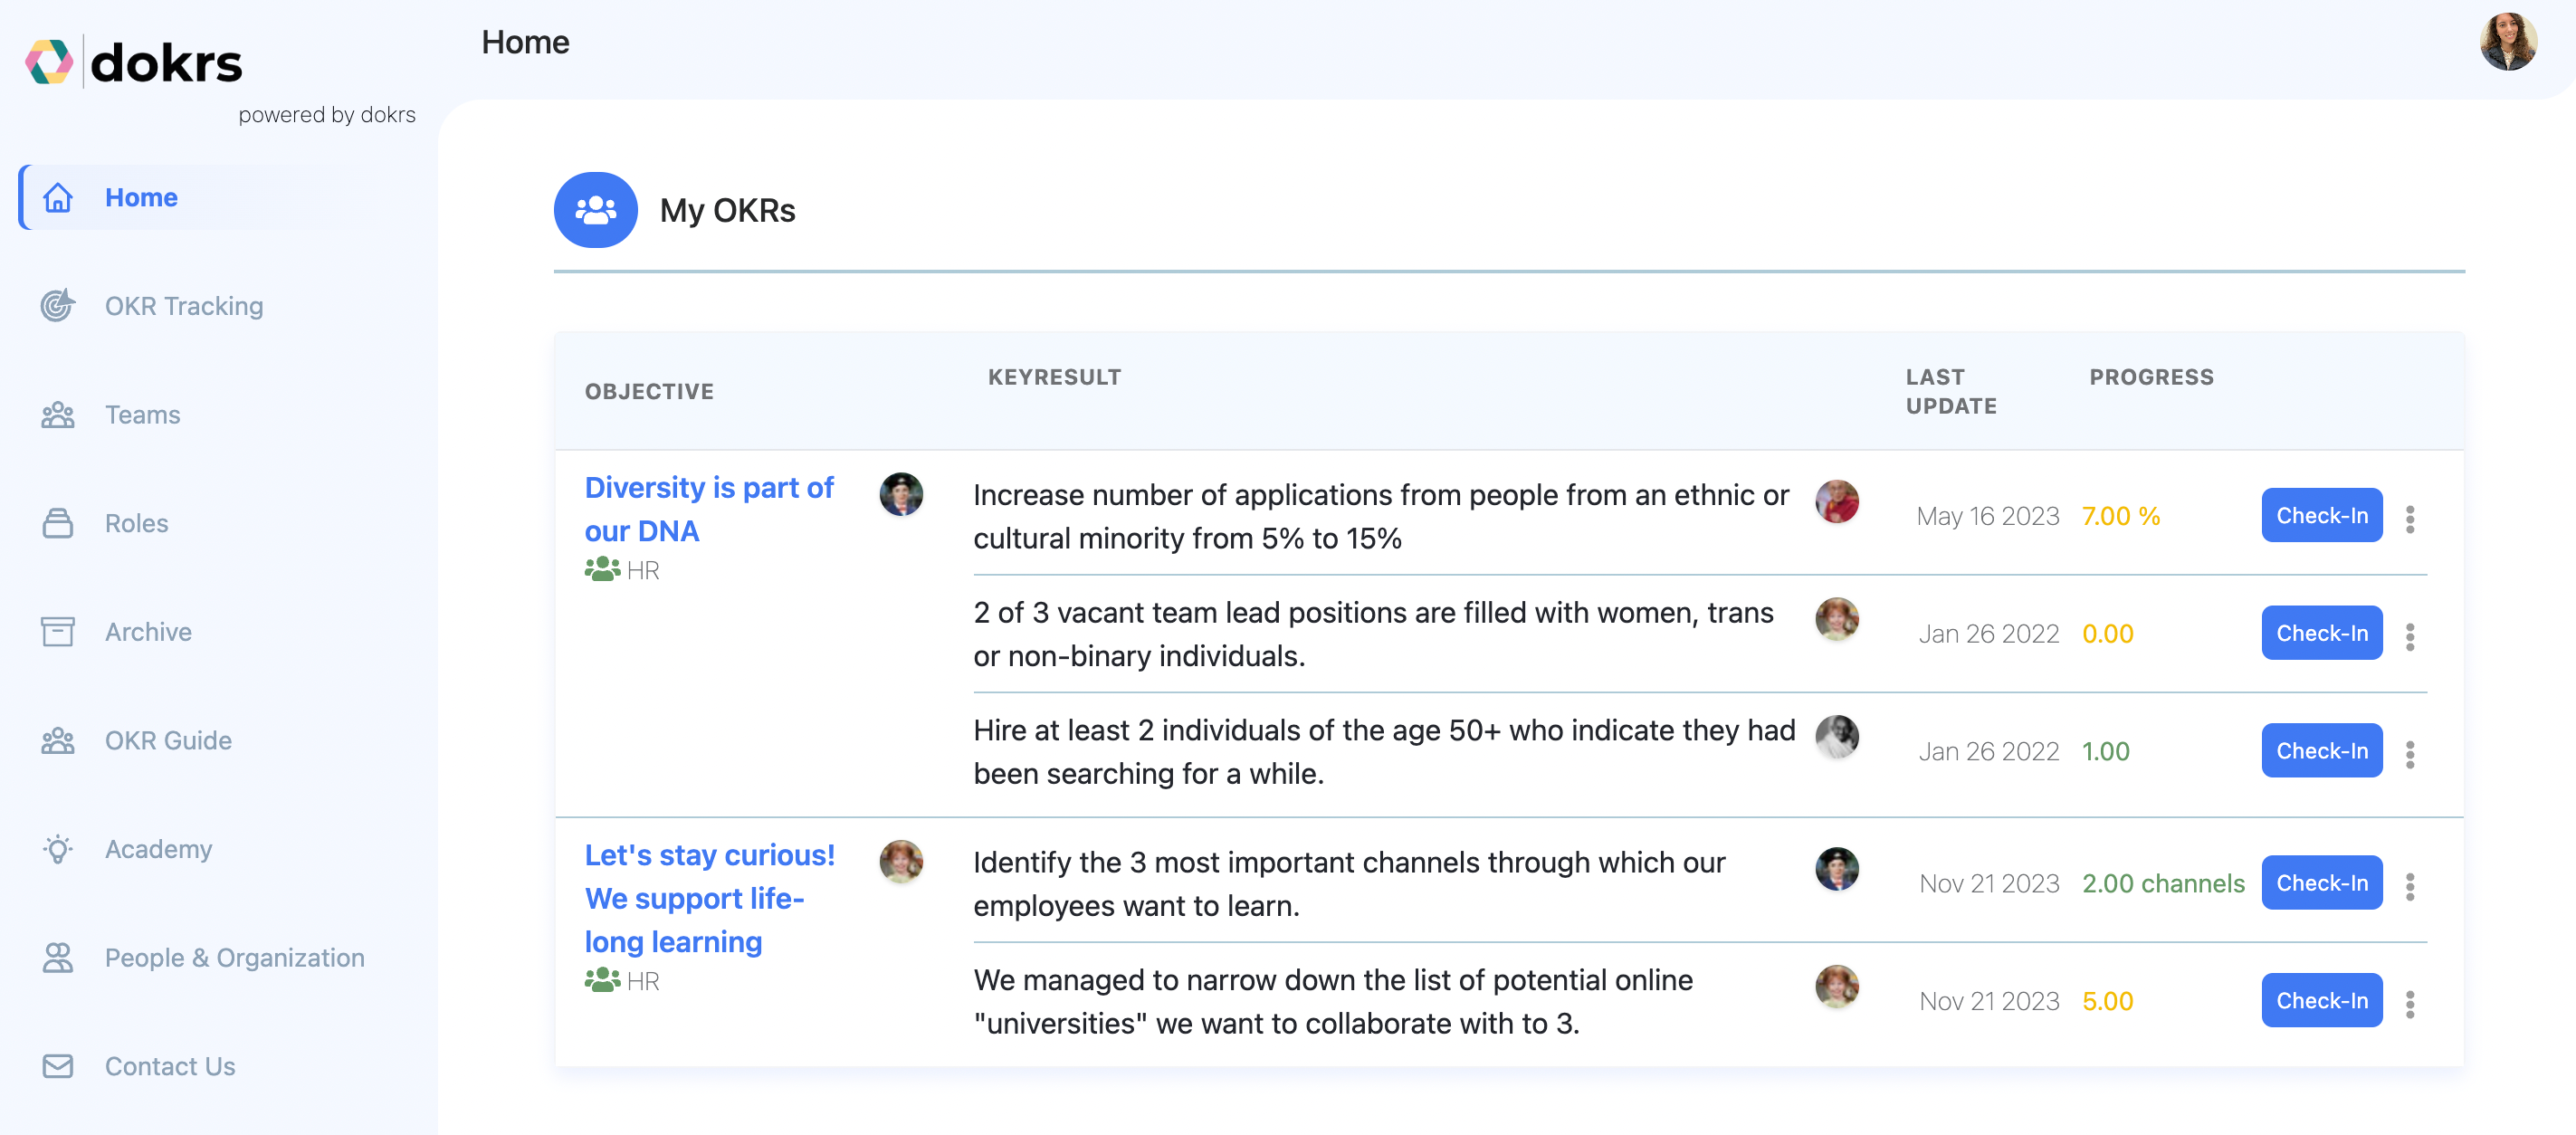
Task: Check-In on the ethnic minority applications key result
Action: pos(2321,516)
